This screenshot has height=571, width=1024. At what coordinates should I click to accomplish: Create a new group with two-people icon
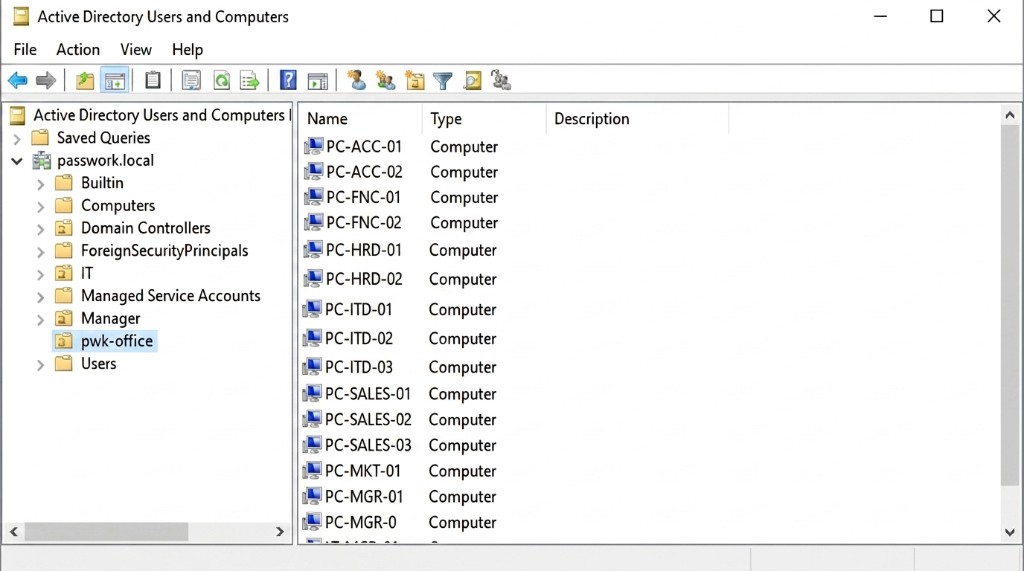385,80
